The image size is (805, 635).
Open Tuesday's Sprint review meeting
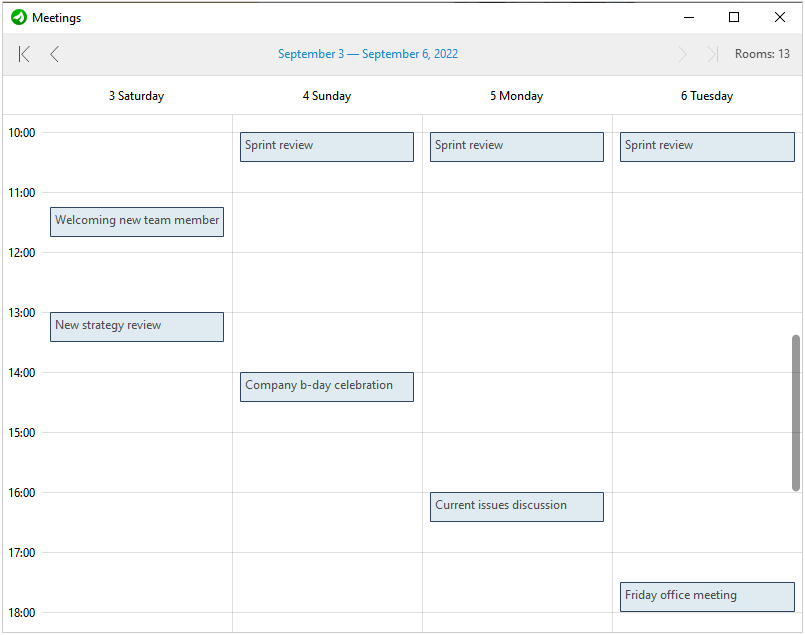pyautogui.click(x=707, y=147)
